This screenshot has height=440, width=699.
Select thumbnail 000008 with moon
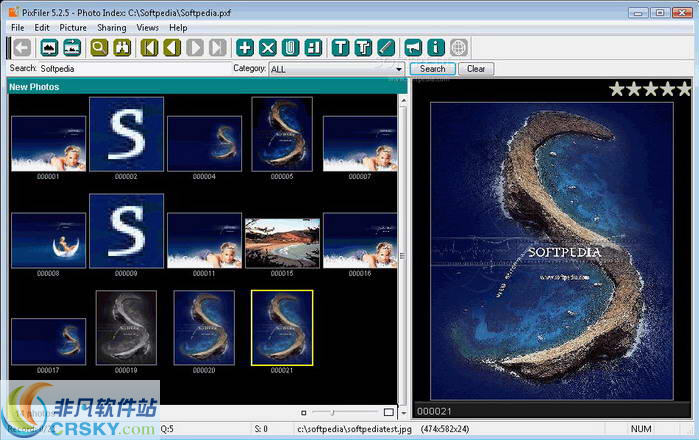click(x=48, y=240)
